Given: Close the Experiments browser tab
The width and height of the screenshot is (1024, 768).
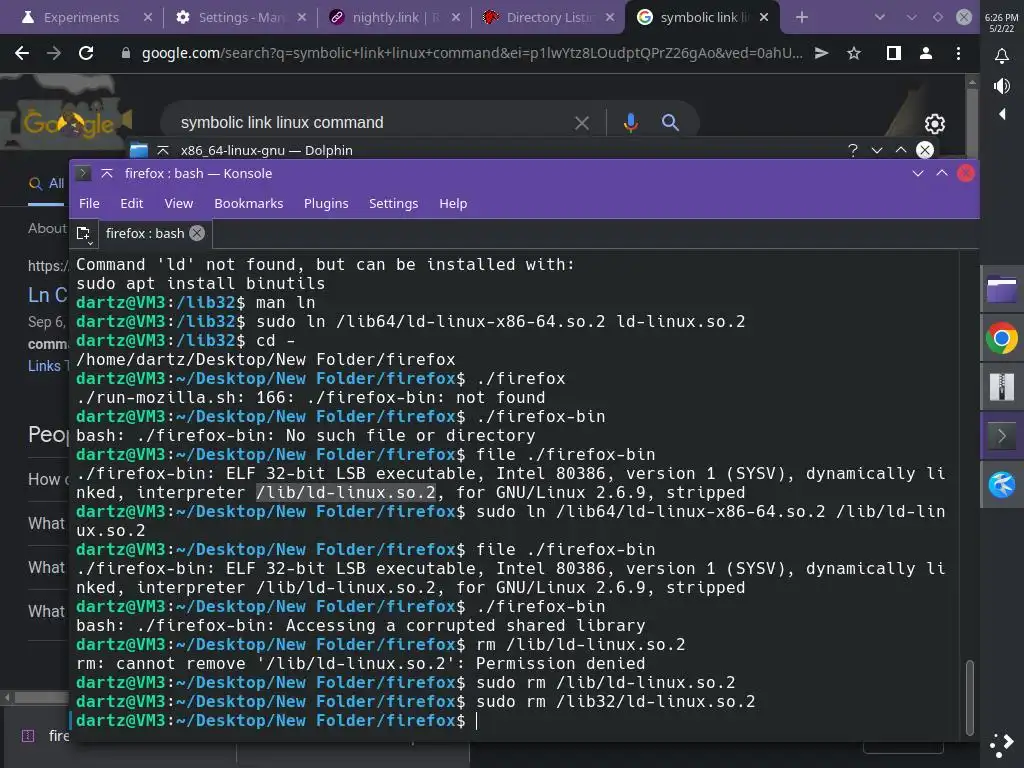Looking at the screenshot, I should point(148,17).
